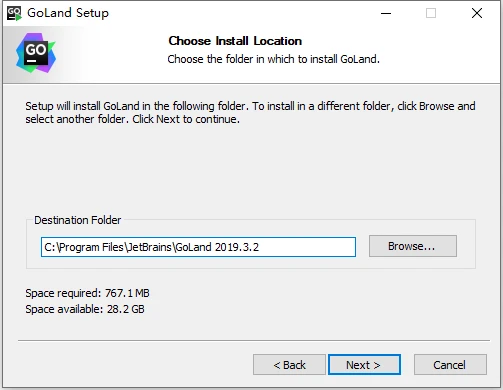This screenshot has height=390, width=503.
Task: Click the Space required 767.1 MB text
Action: pyautogui.click(x=87, y=293)
